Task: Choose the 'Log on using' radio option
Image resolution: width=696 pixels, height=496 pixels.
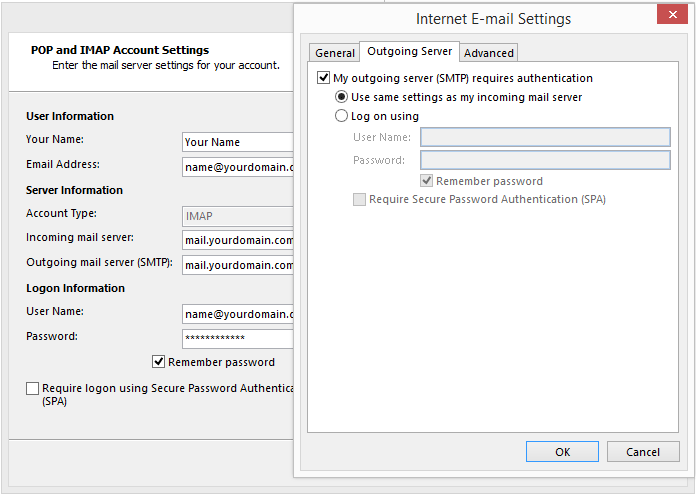Action: 342,116
